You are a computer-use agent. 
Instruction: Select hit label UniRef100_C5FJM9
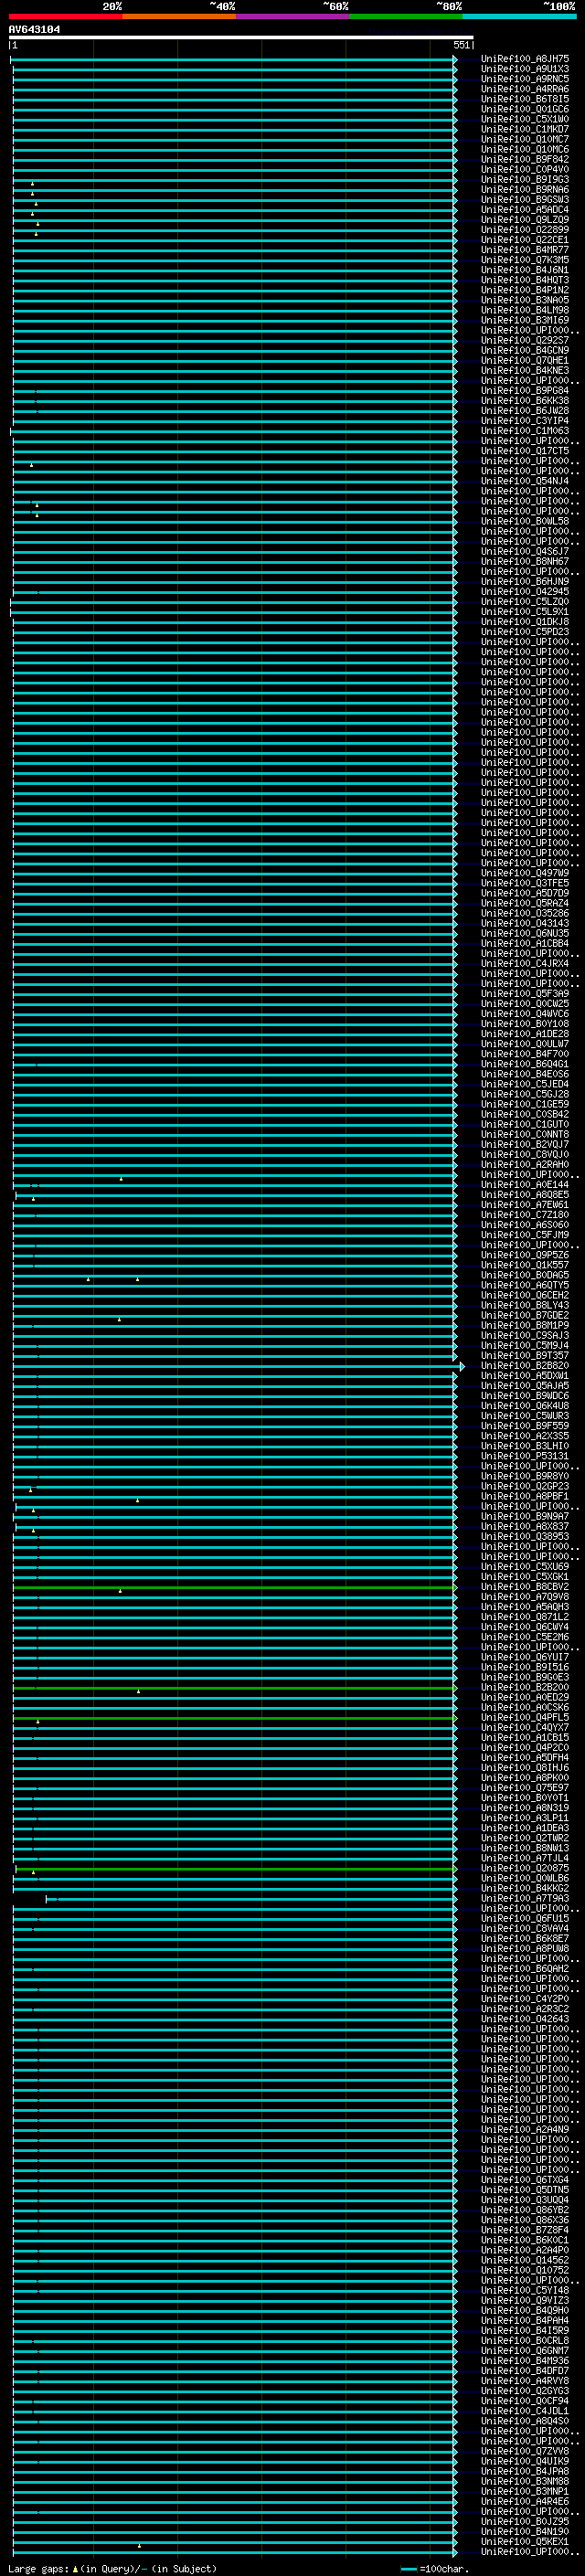coord(524,1235)
